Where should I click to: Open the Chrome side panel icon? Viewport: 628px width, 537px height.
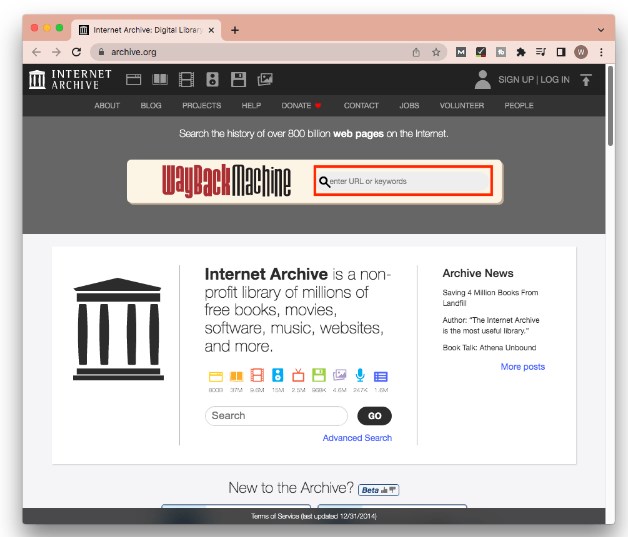[561, 52]
